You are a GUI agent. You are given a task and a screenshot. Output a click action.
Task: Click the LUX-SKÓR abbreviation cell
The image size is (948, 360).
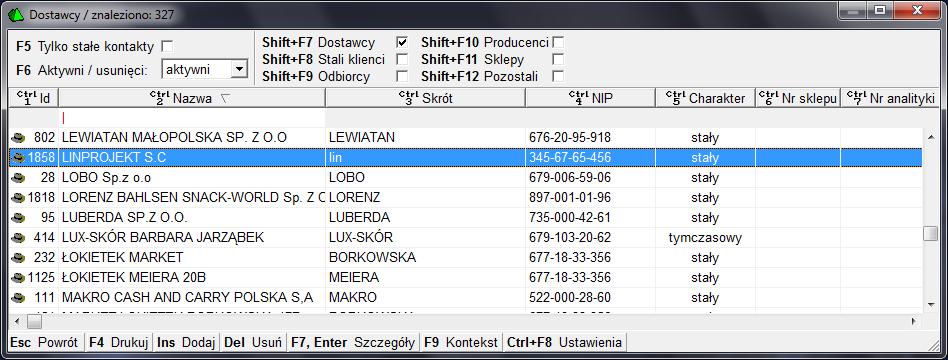tap(425, 238)
